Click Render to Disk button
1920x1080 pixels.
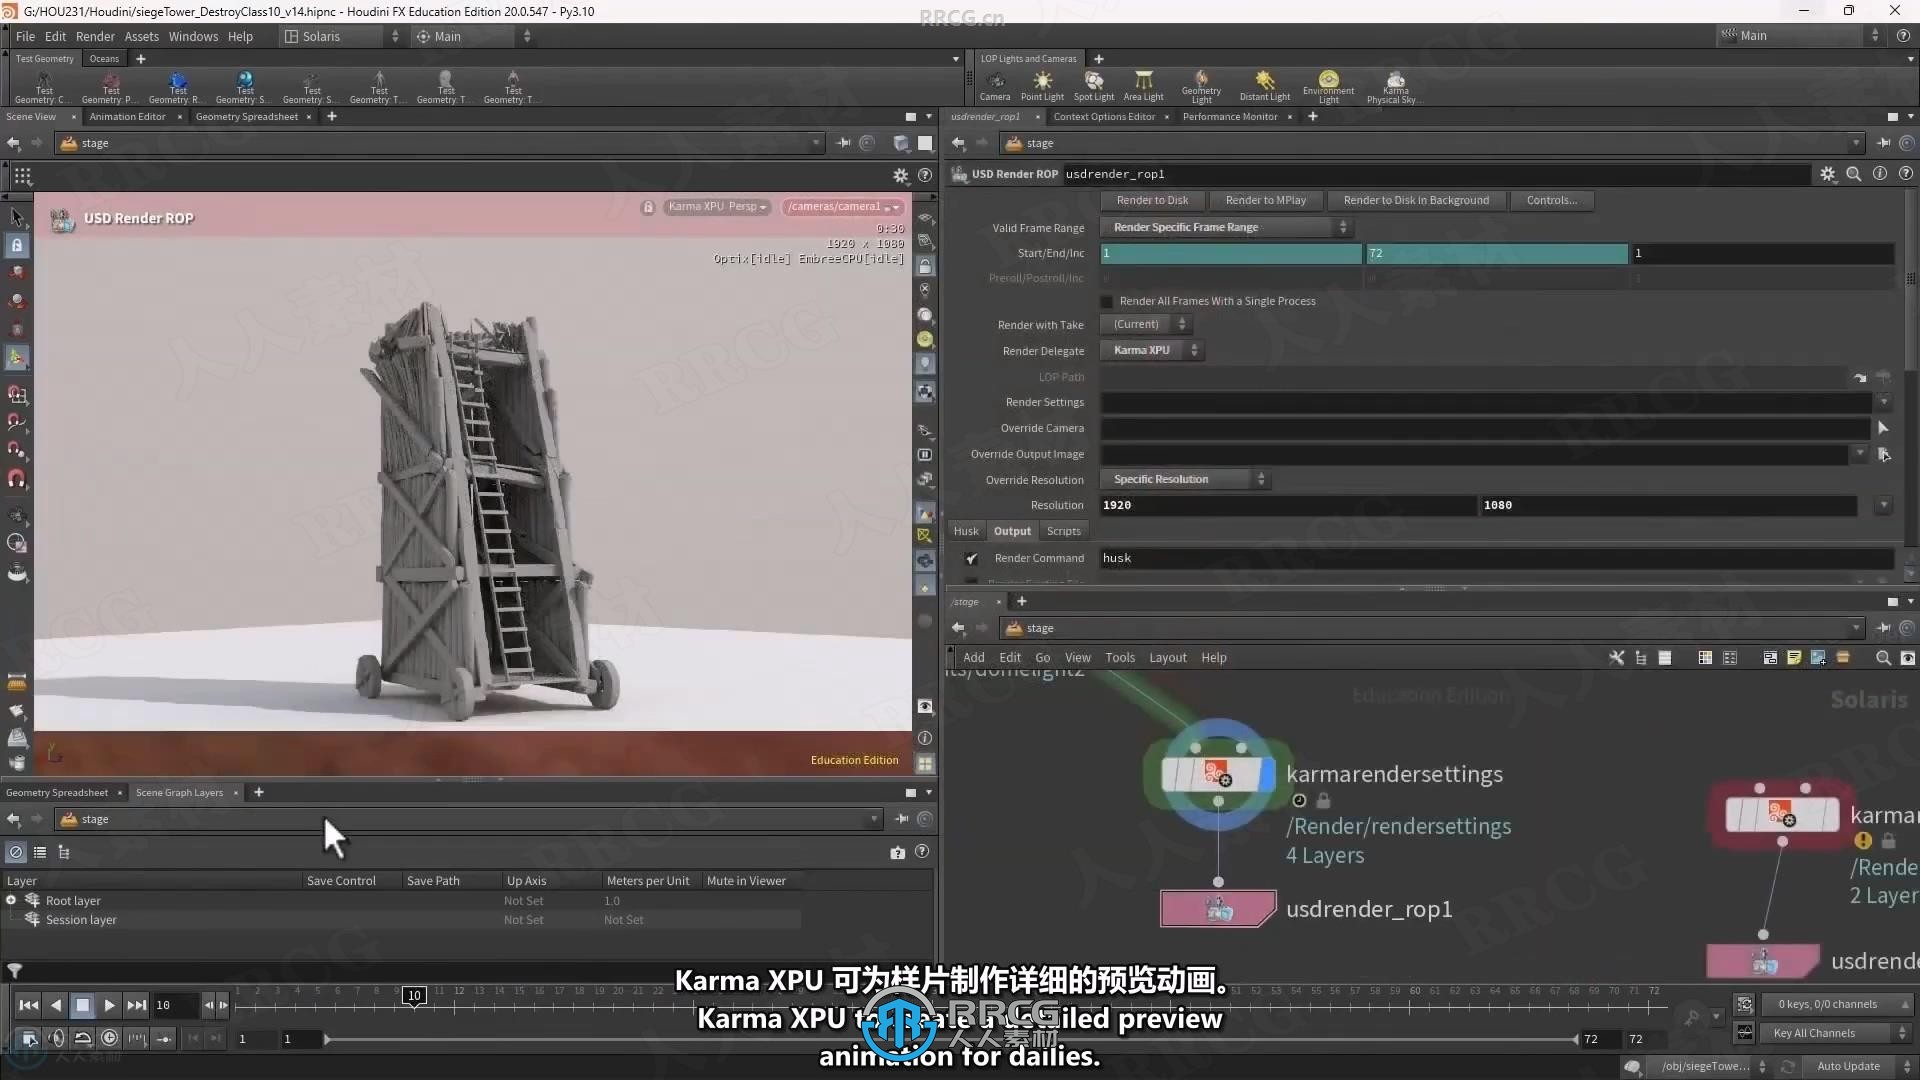pyautogui.click(x=1152, y=200)
